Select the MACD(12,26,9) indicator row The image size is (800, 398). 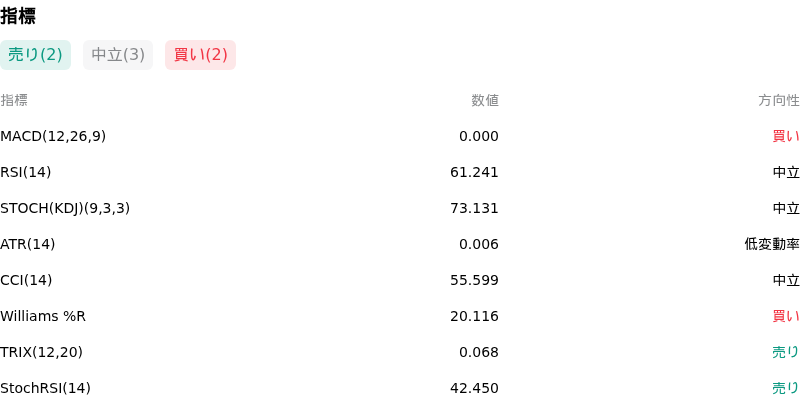[400, 136]
